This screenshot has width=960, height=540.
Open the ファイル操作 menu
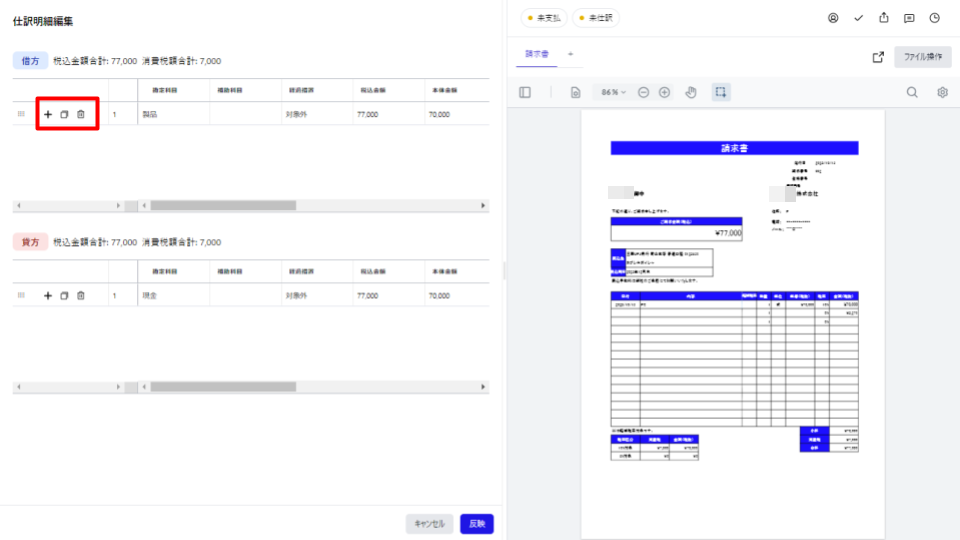[922, 57]
